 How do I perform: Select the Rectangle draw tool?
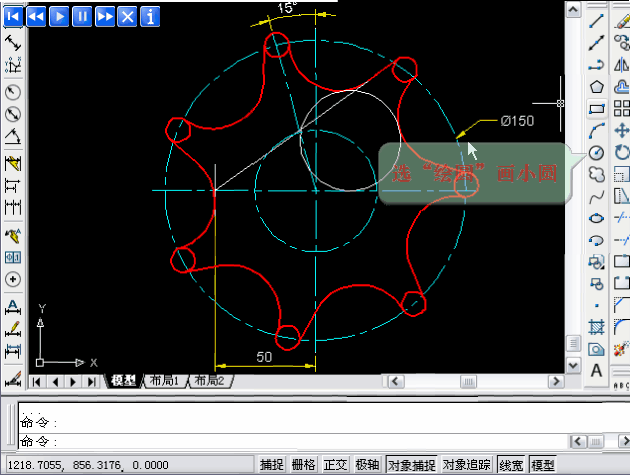(x=597, y=108)
